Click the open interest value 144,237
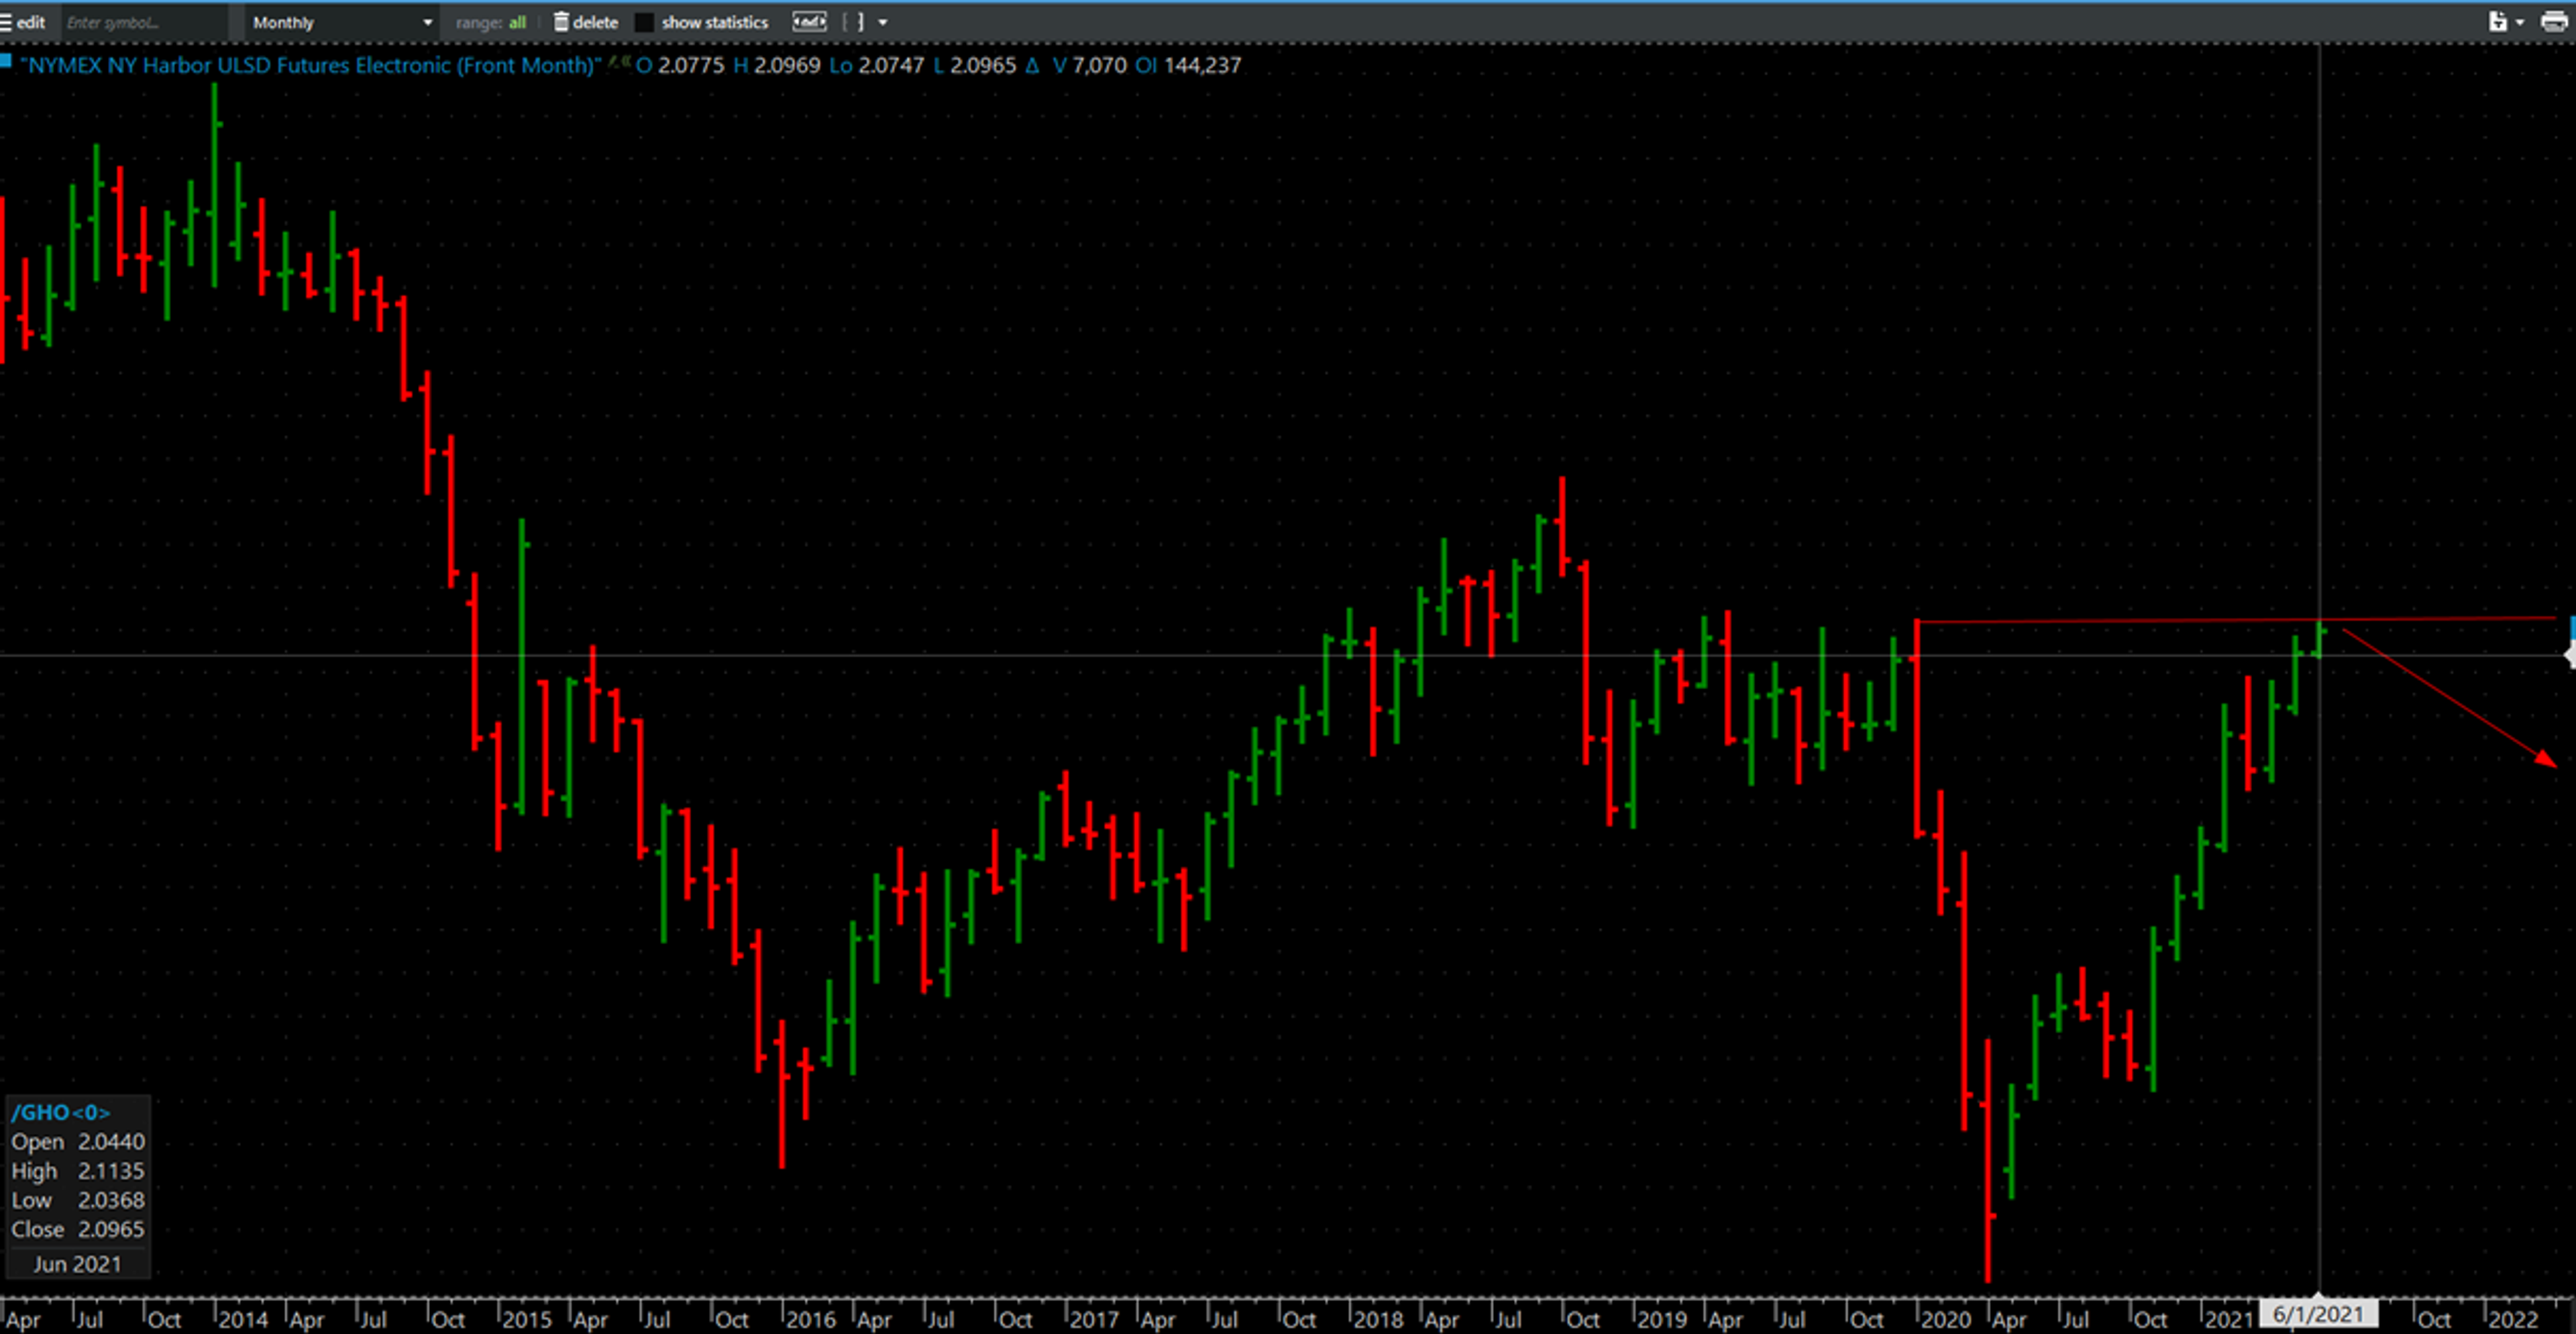The height and width of the screenshot is (1334, 2576). coord(1202,65)
